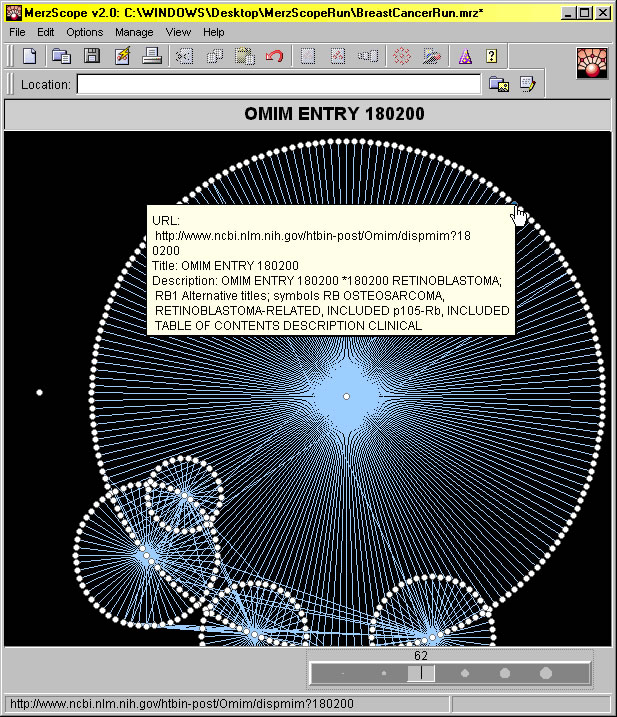Click the yellow question mark help icon

click(491, 56)
